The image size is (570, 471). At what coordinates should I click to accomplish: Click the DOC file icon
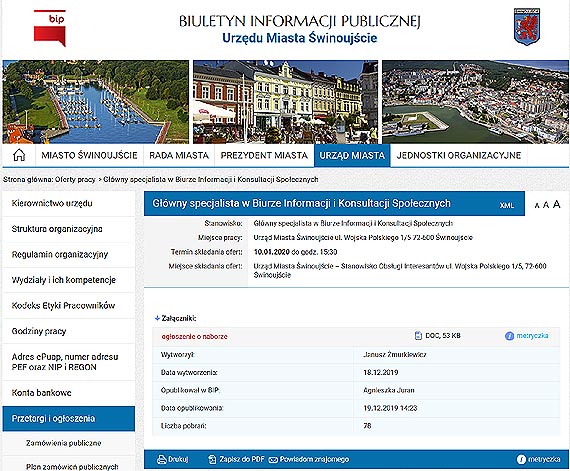click(x=418, y=335)
